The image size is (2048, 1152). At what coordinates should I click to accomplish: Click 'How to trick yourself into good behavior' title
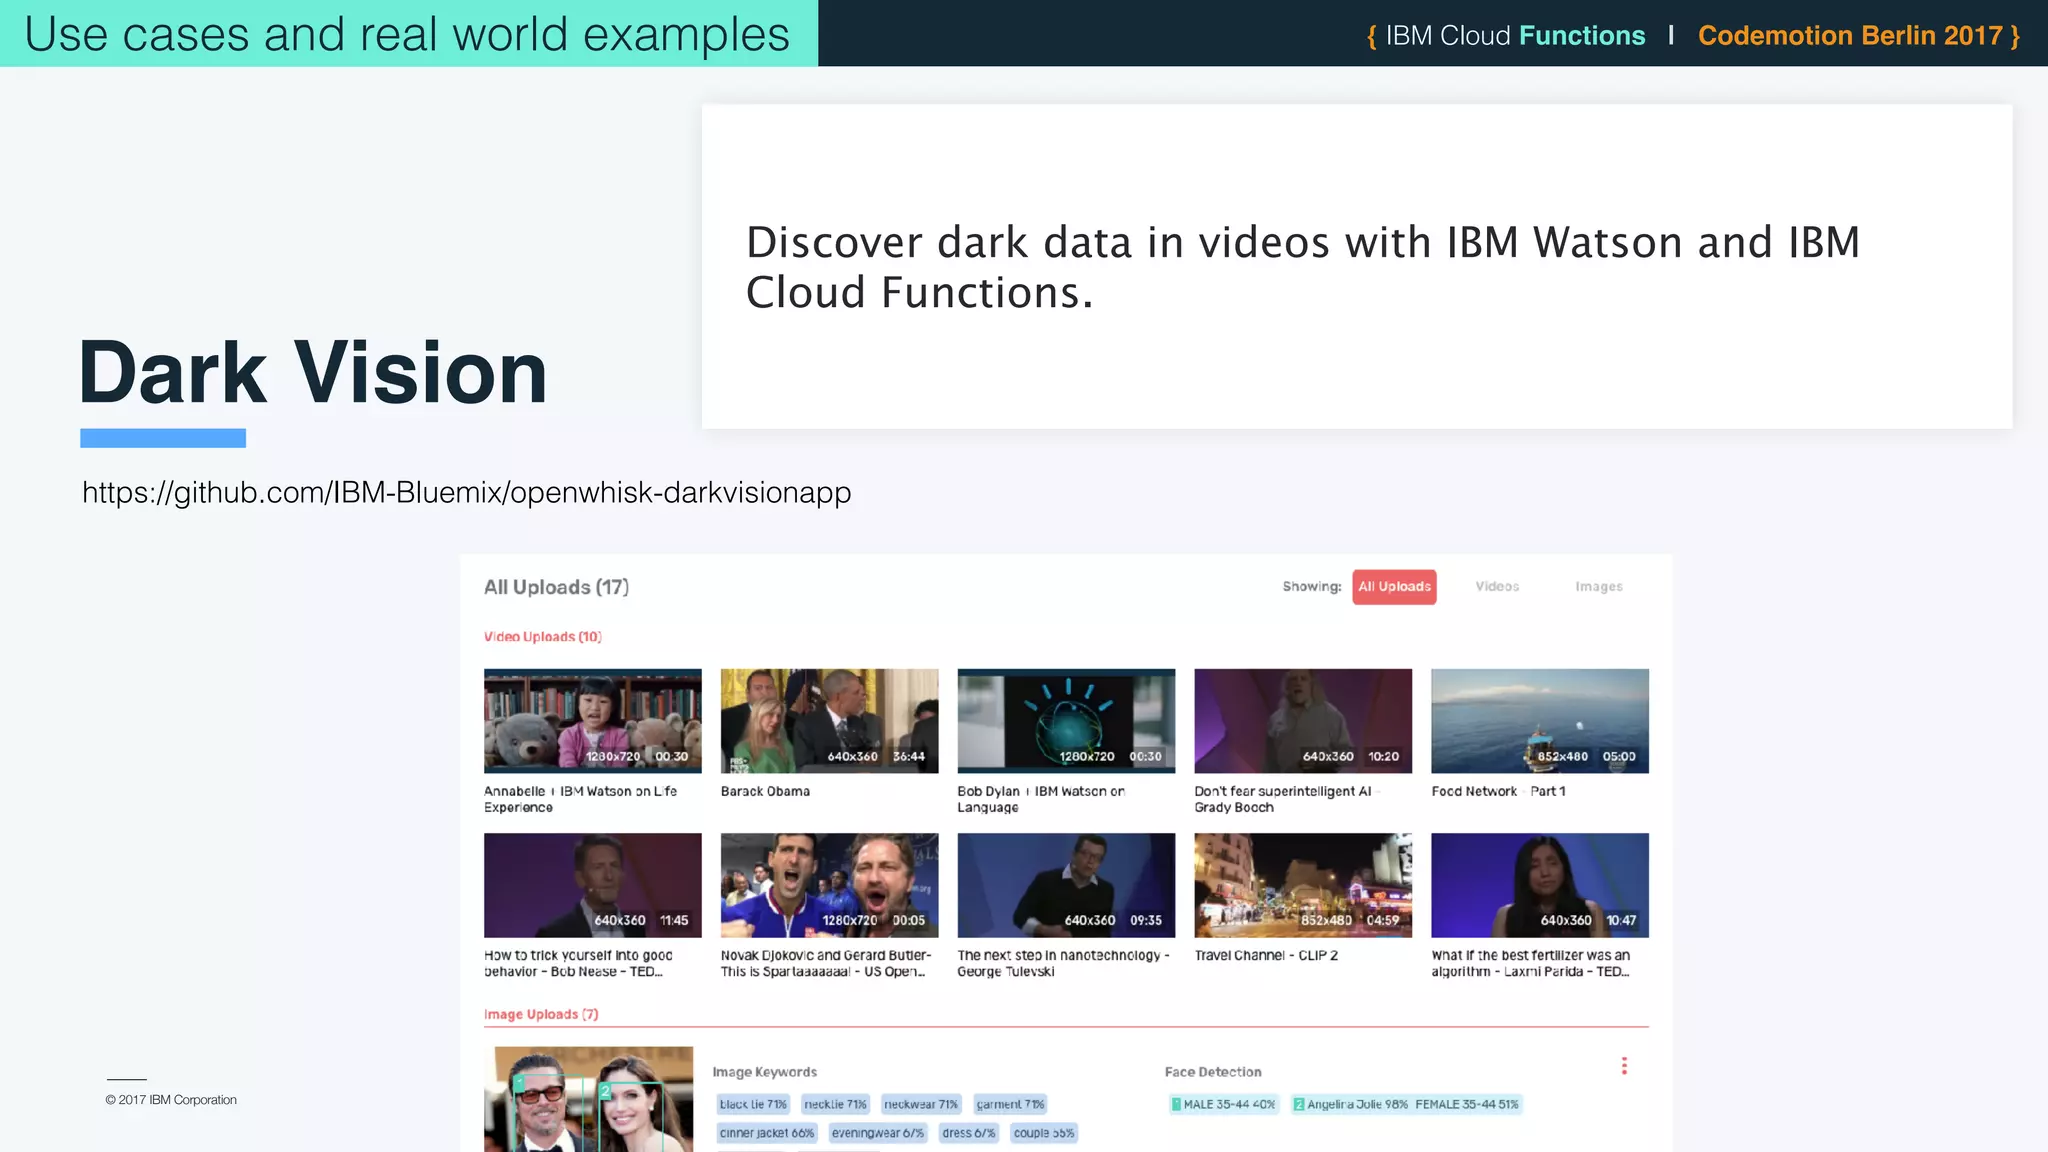[x=578, y=963]
